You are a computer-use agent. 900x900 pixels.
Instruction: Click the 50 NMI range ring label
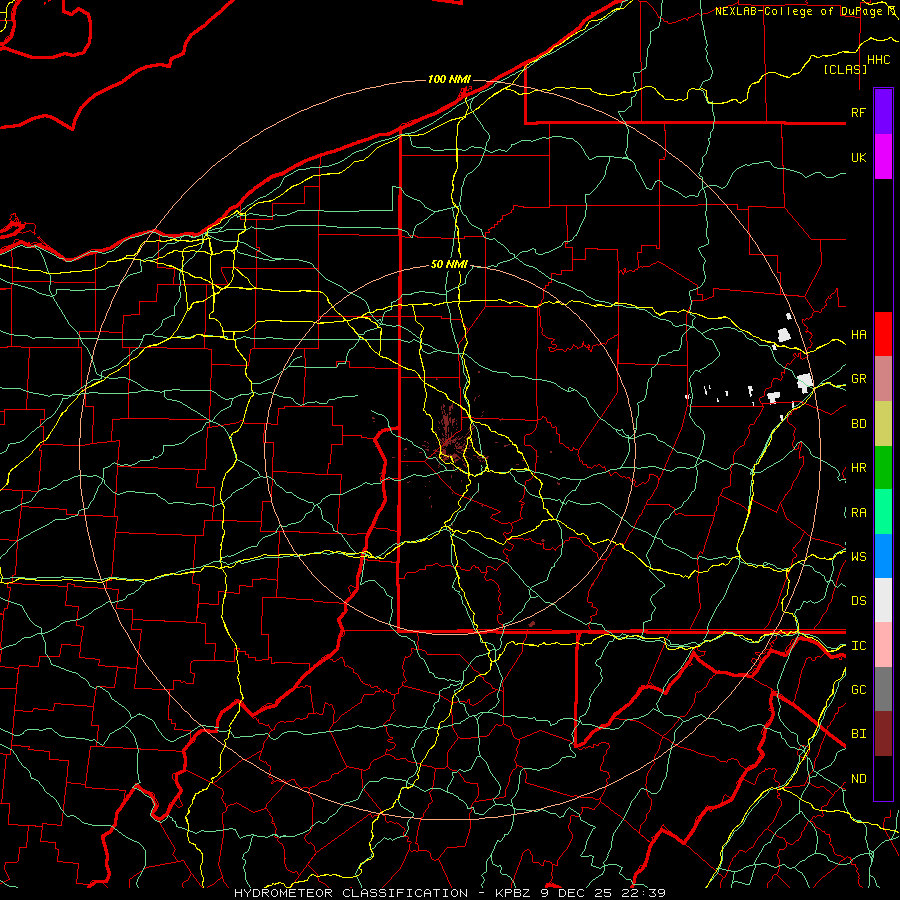click(449, 264)
